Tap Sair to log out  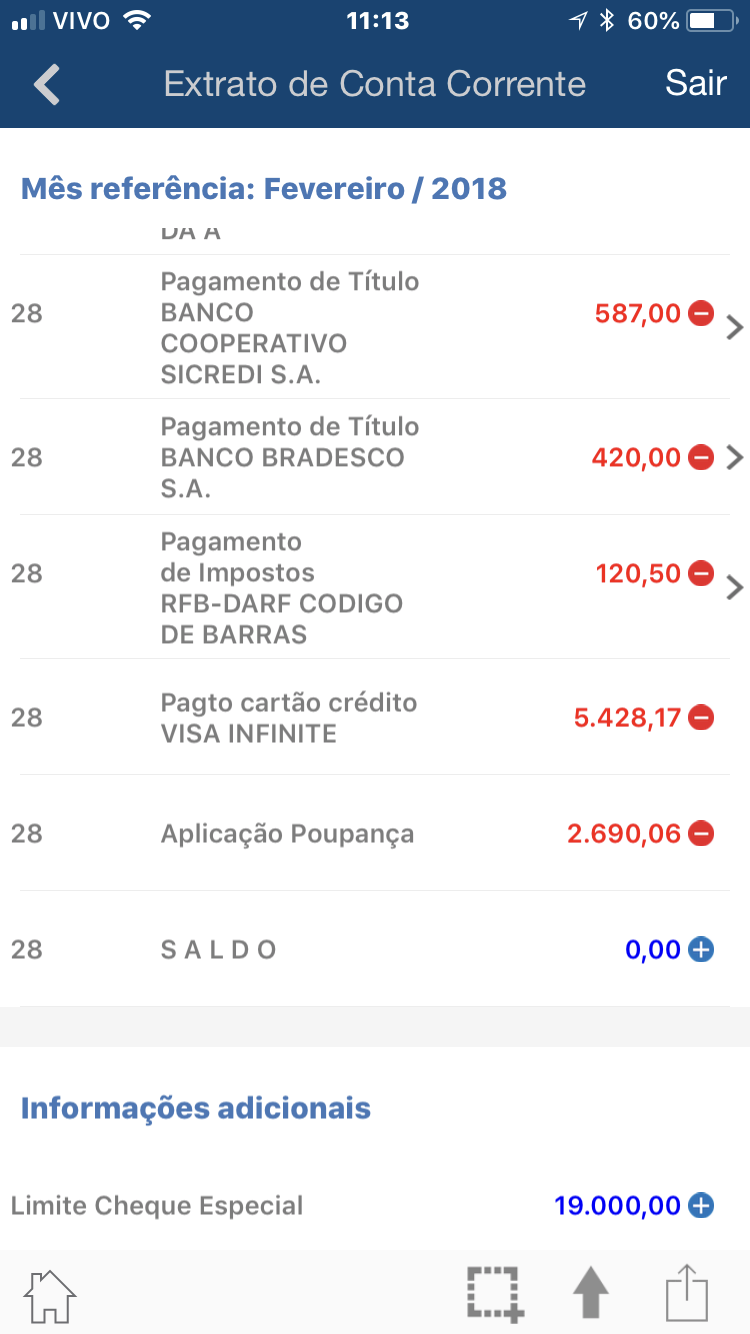[x=695, y=83]
